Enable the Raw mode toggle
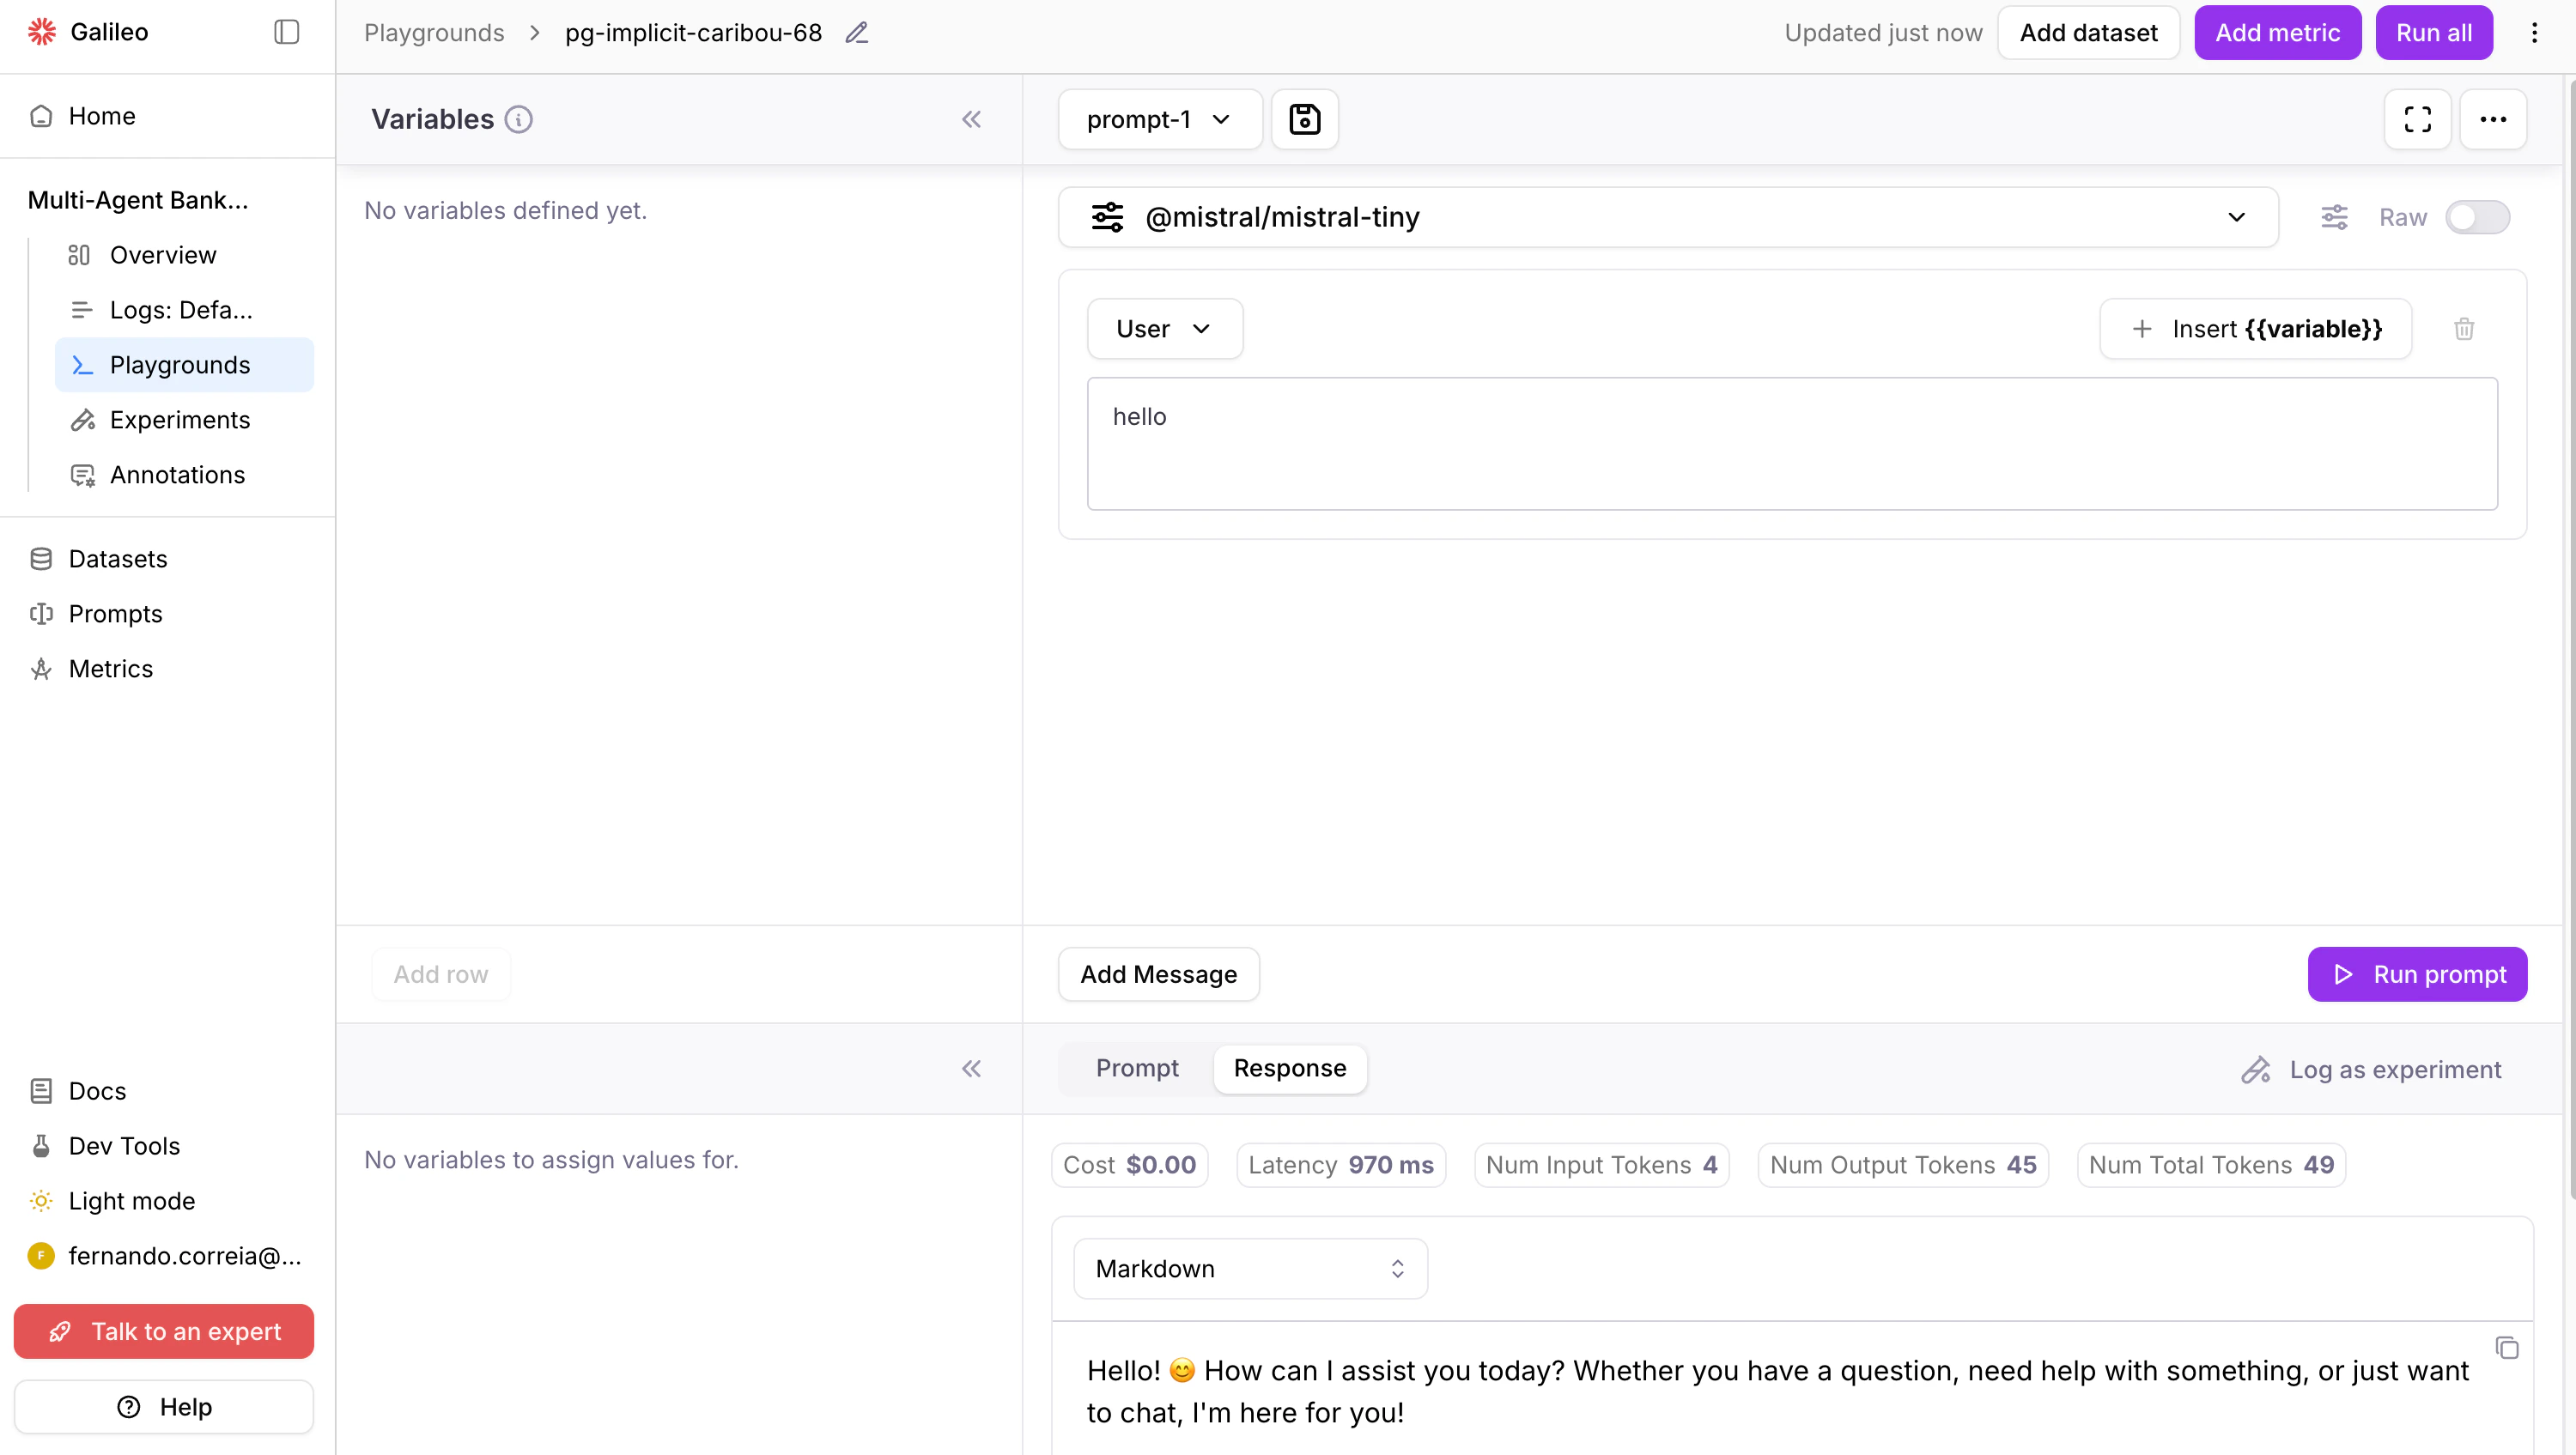Screen dimensions: 2576x1455 (x=2478, y=217)
